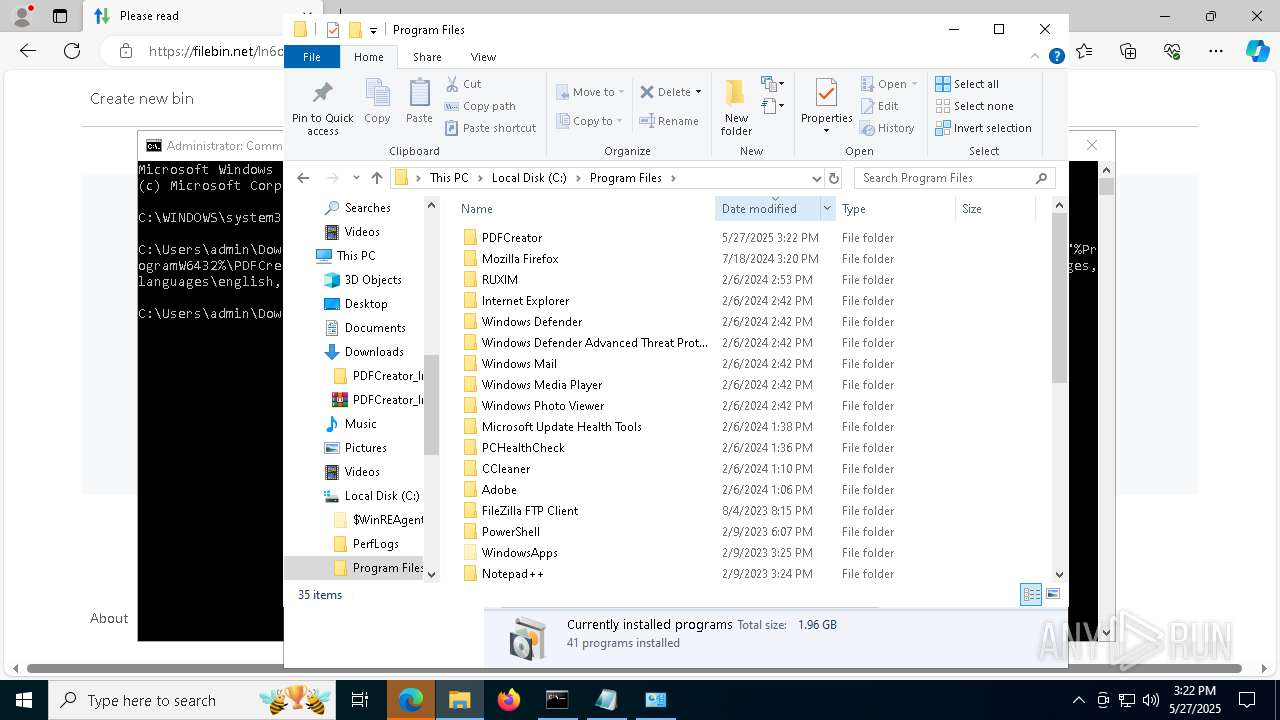1280x720 pixels.
Task: Click the Rename ribbon button
Action: 669,121
